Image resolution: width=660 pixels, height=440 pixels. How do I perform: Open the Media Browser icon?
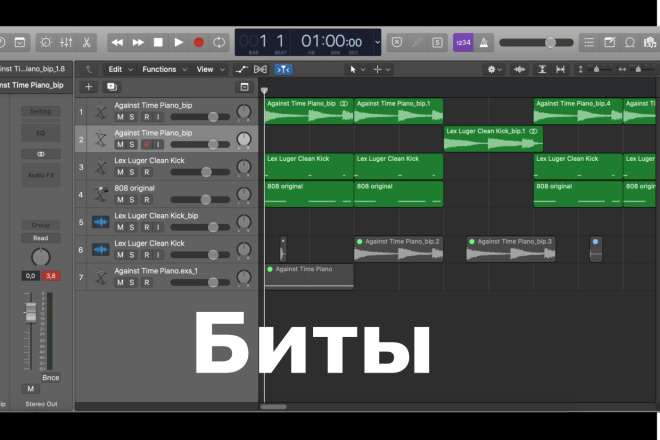650,43
